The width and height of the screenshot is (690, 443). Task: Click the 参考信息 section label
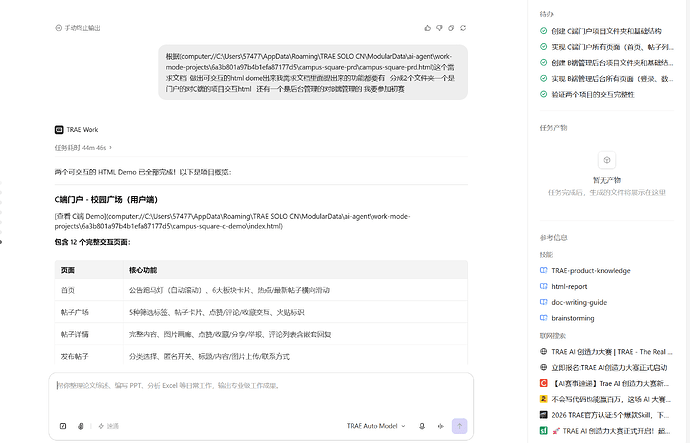[x=554, y=238]
